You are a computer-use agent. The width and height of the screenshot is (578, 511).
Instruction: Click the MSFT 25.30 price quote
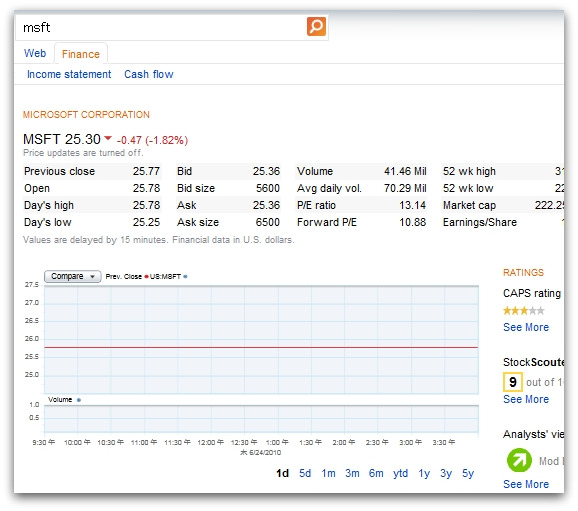click(62, 139)
